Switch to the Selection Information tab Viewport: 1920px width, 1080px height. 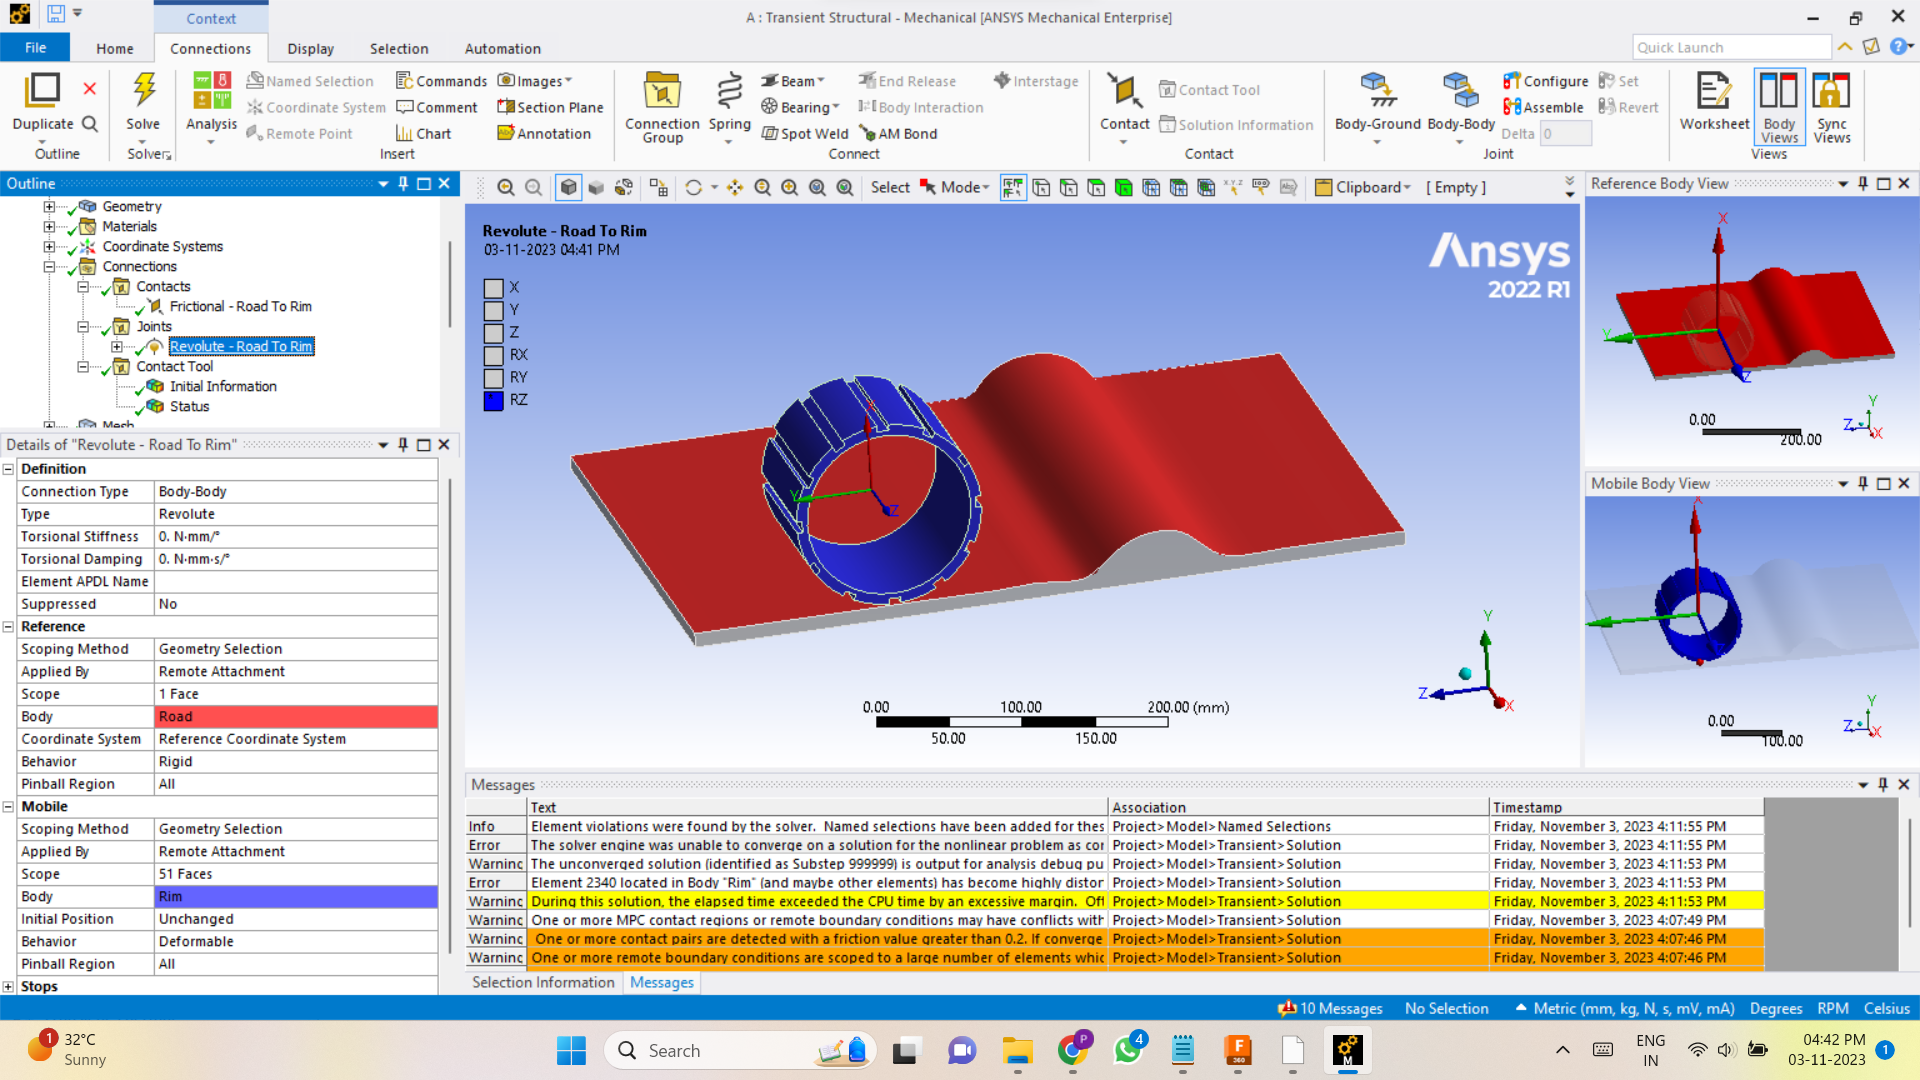[543, 983]
